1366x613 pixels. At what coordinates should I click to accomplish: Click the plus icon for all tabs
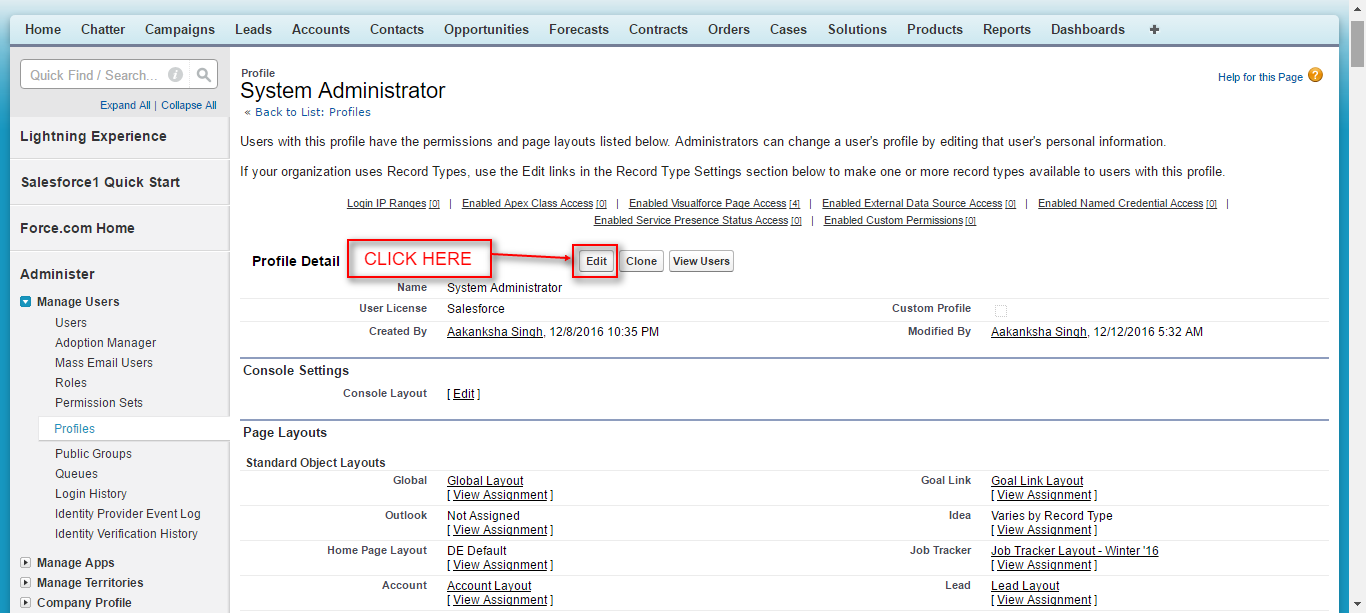[x=1154, y=30]
